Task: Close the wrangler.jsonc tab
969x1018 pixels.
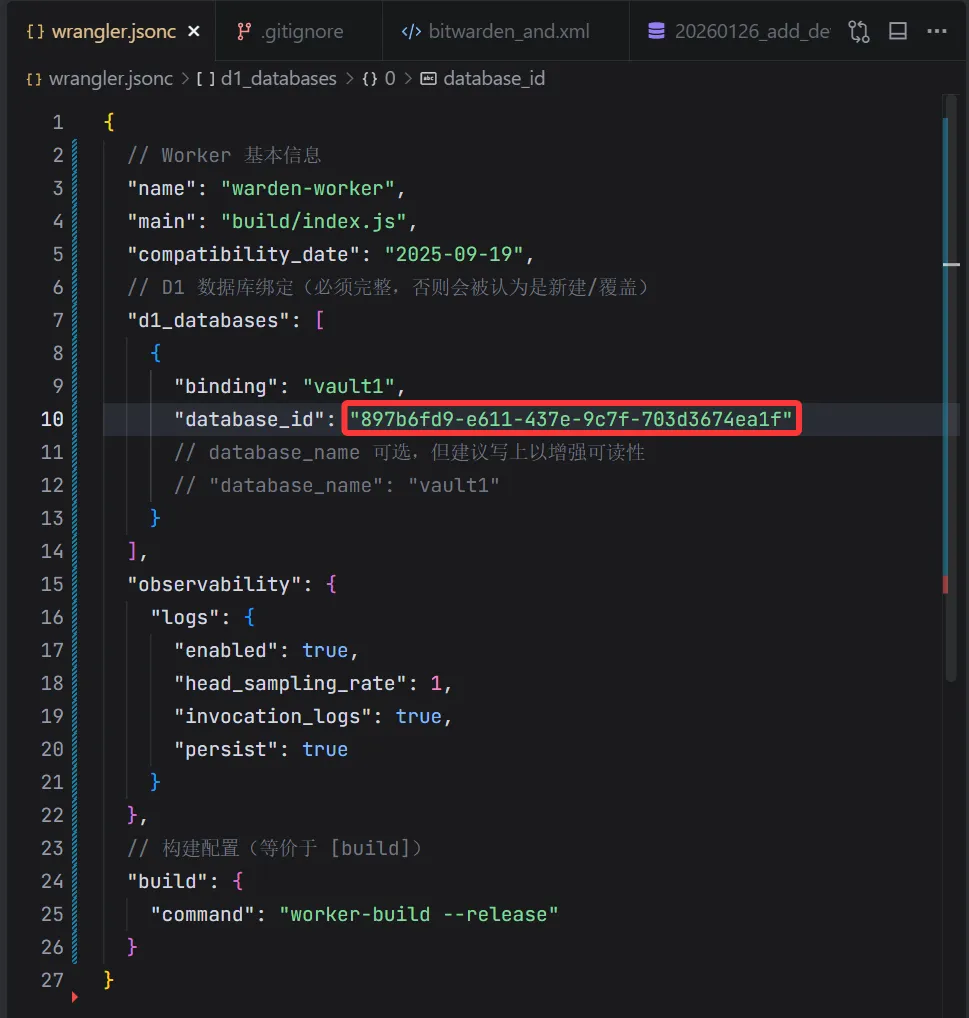Action: [x=194, y=31]
